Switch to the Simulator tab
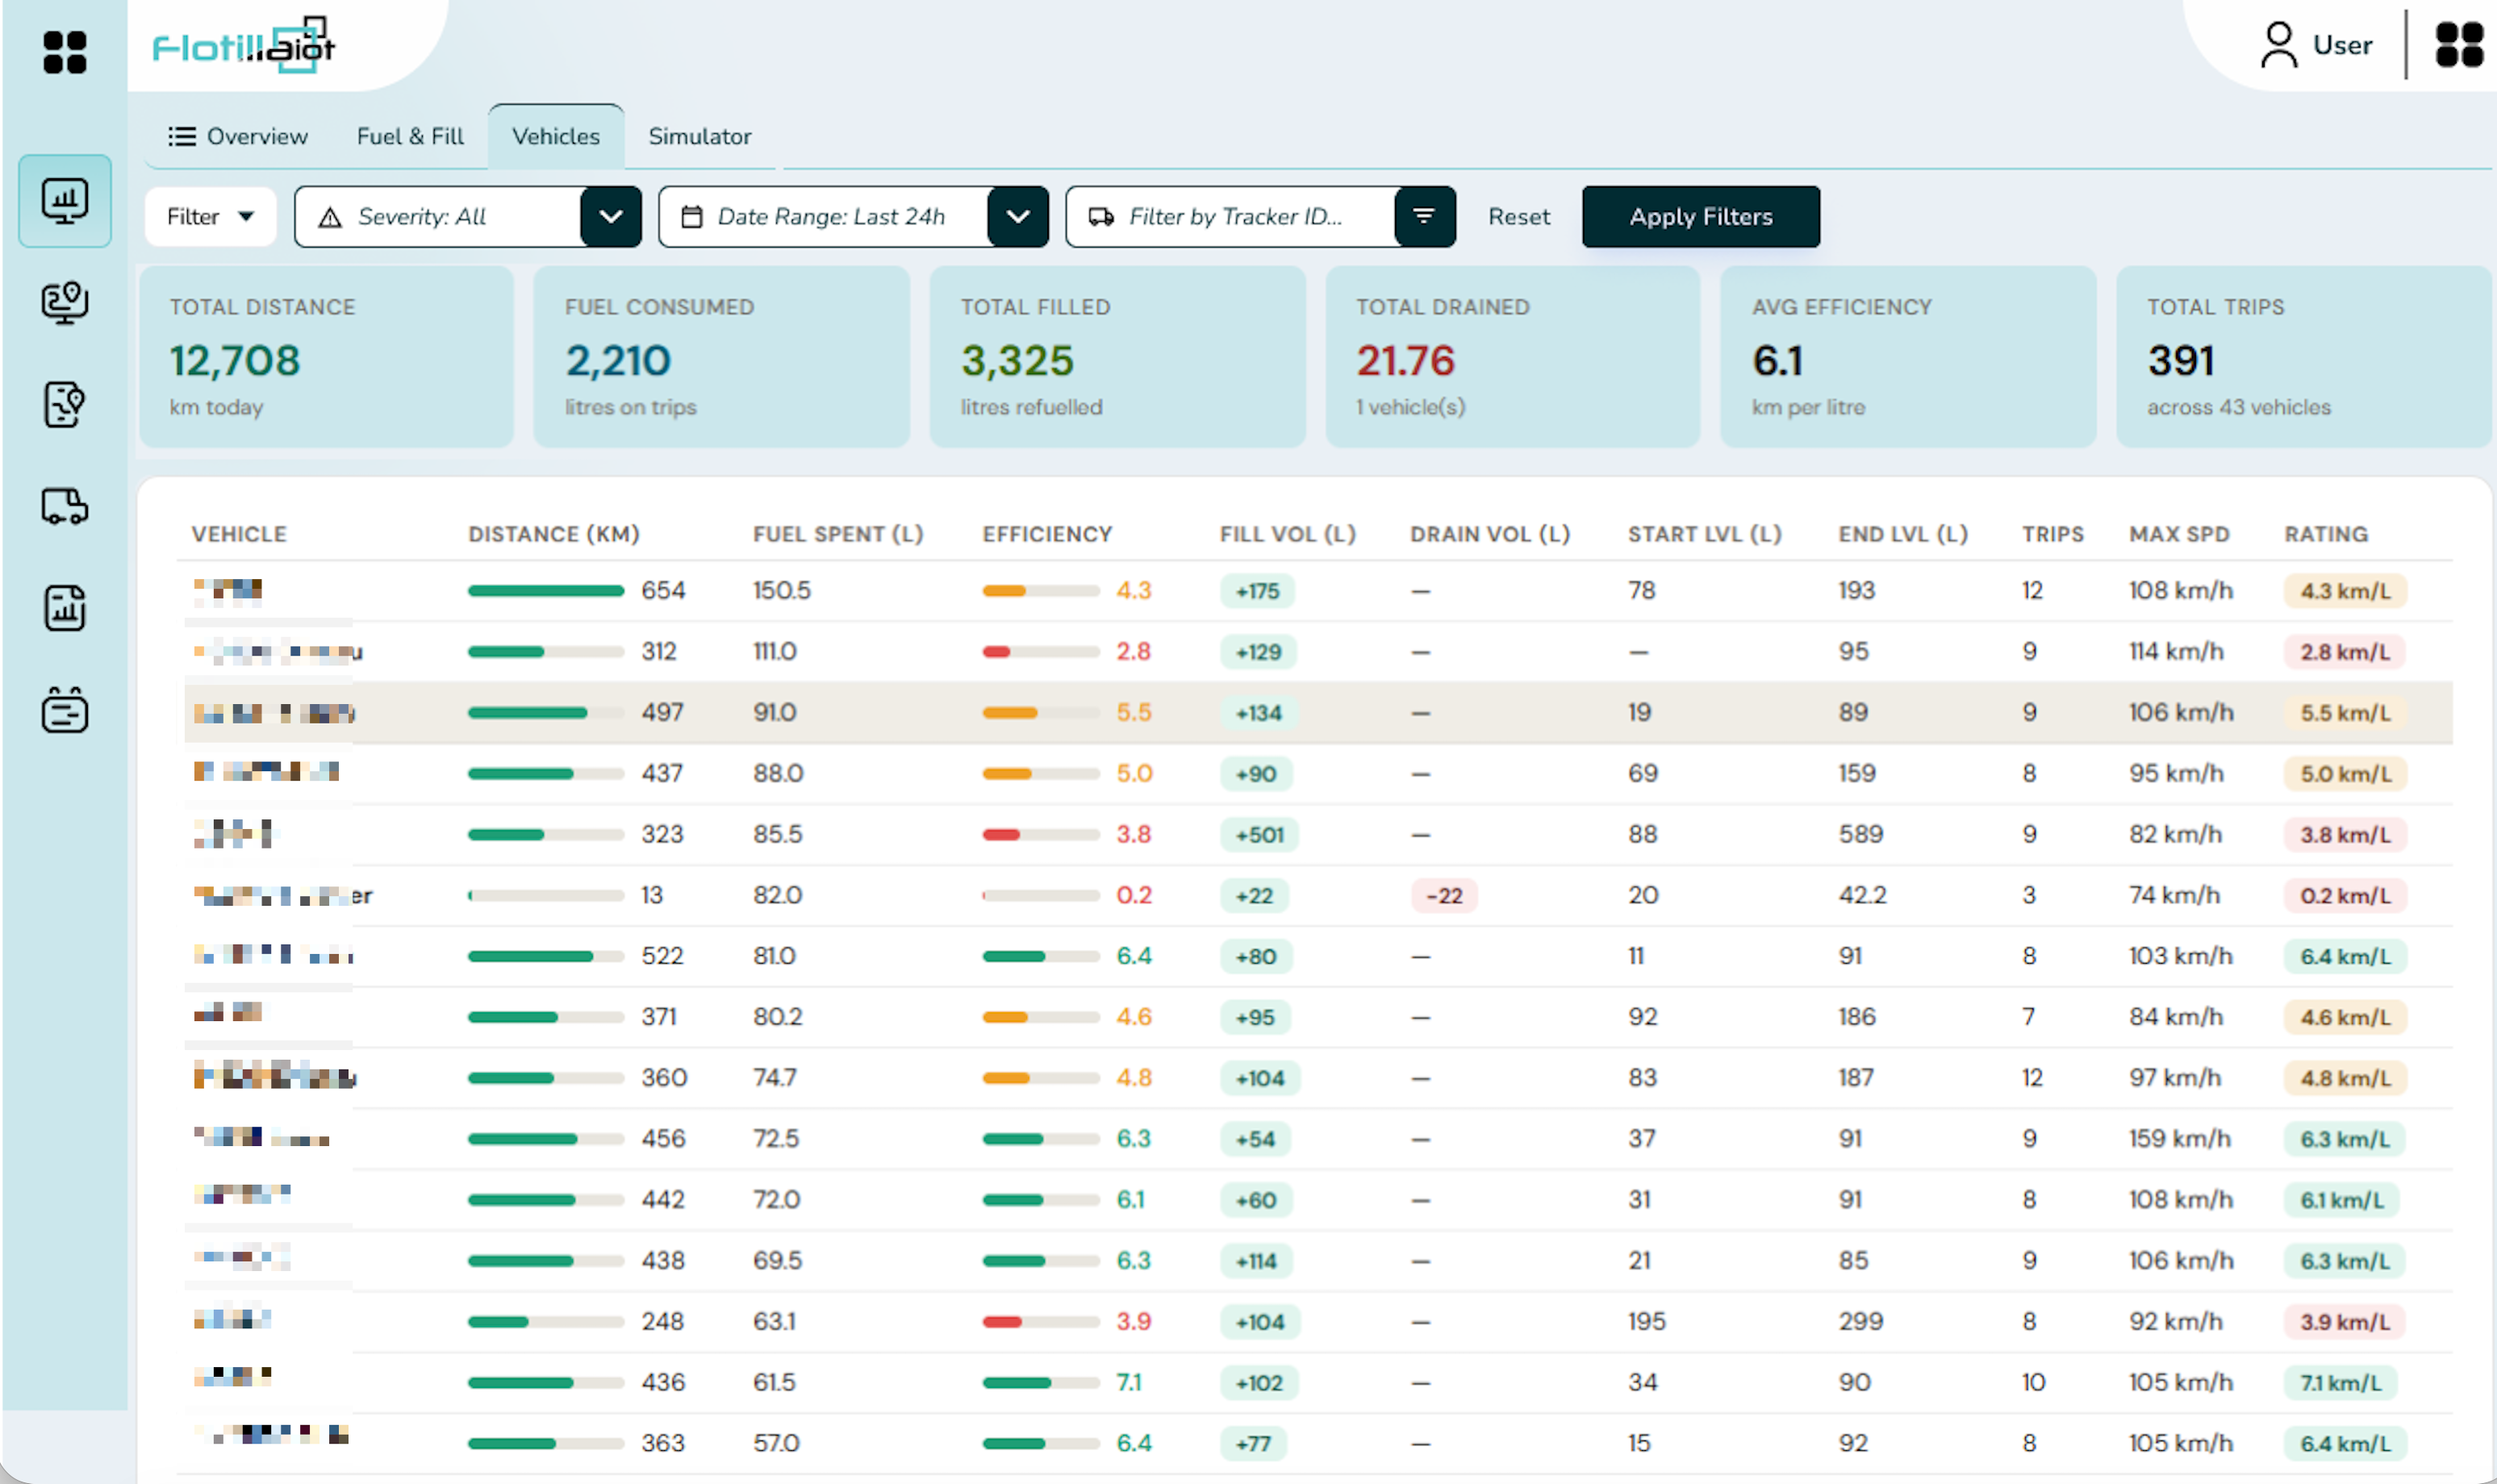The width and height of the screenshot is (2497, 1484). [x=699, y=136]
